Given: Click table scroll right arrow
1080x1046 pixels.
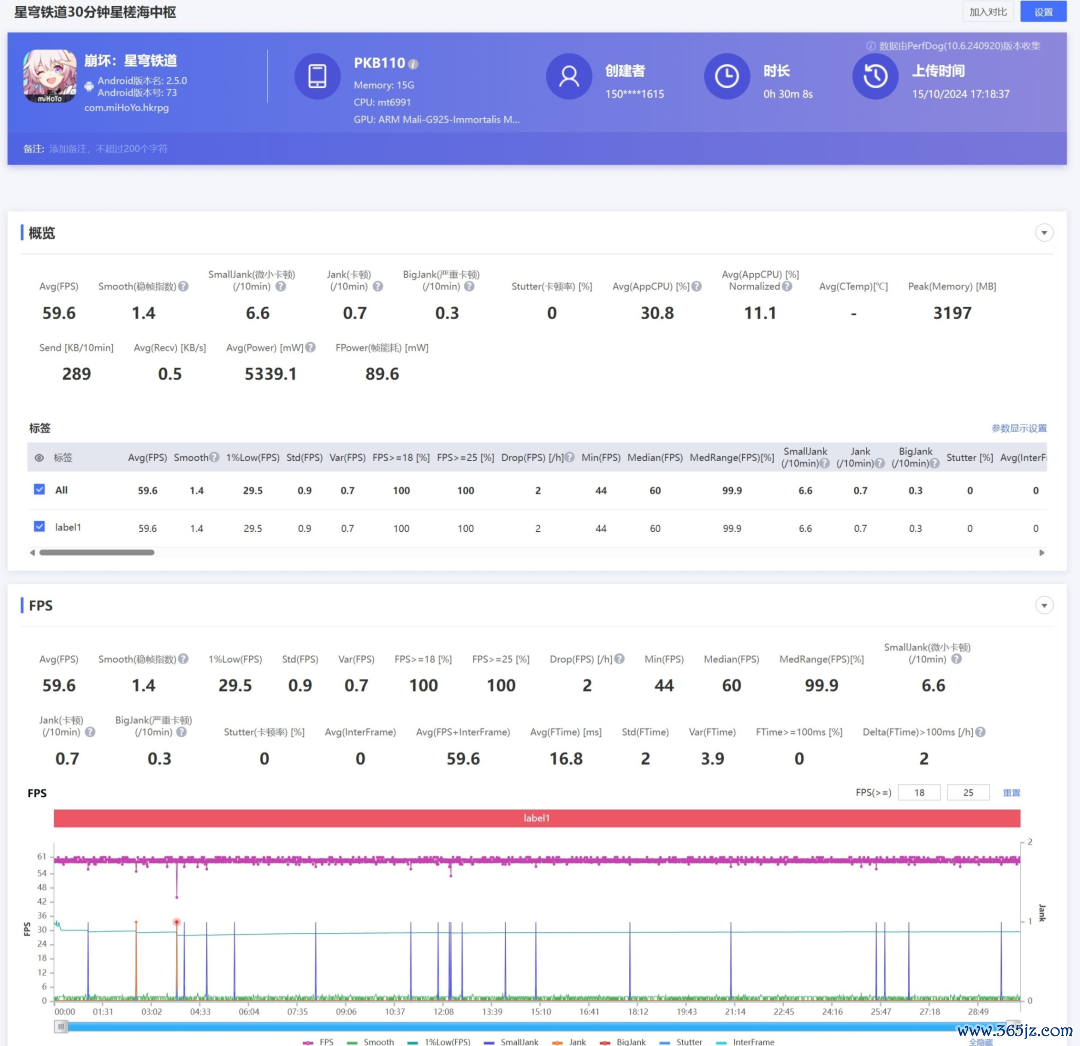Looking at the screenshot, I should coord(1041,552).
